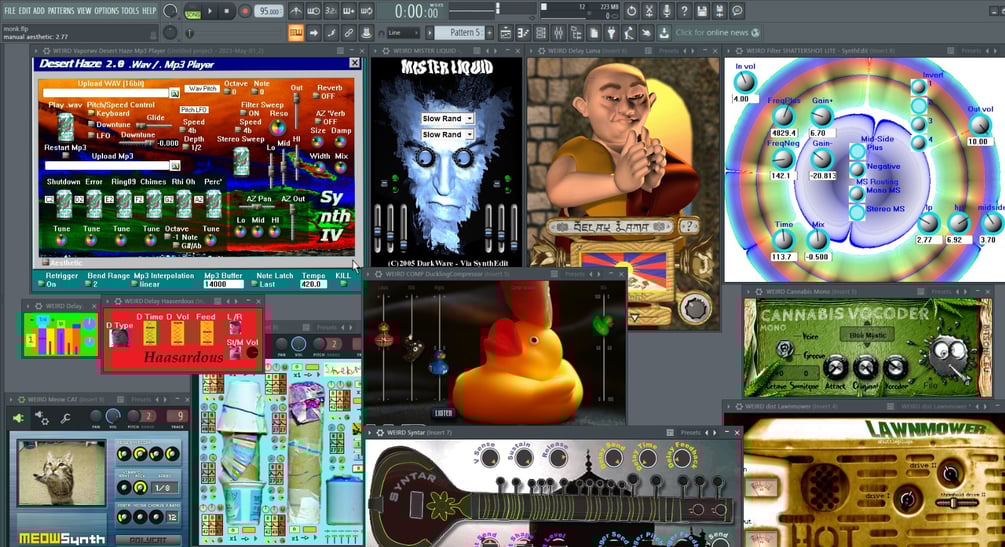The image size is (1005, 547).
Task: Trigger the Shutdown soda can sample
Action: (64, 205)
